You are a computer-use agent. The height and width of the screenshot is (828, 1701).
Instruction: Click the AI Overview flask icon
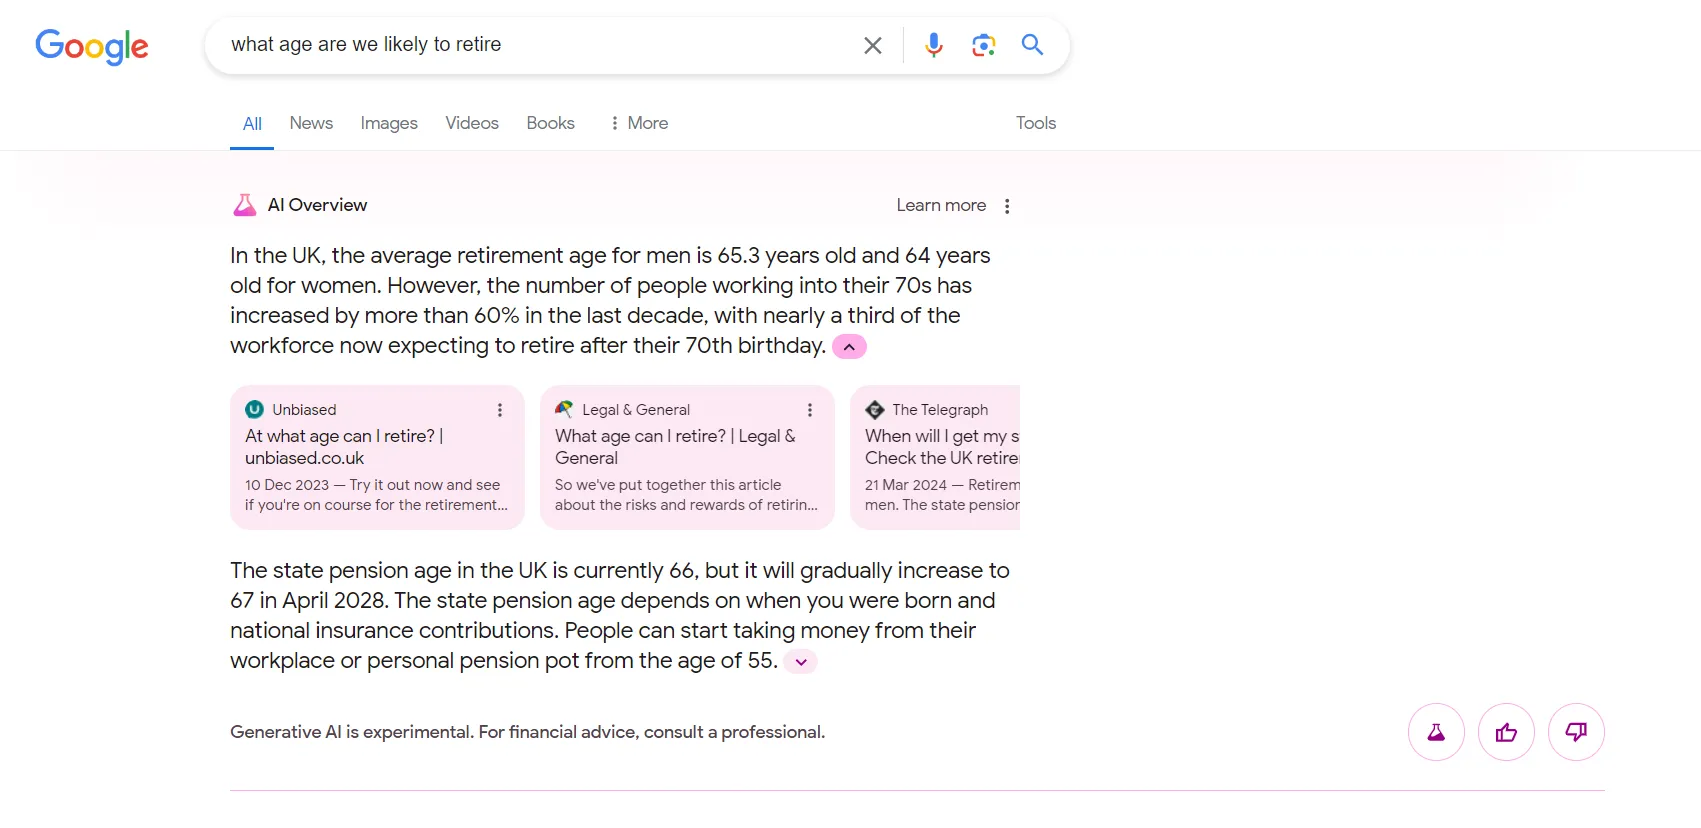(244, 204)
